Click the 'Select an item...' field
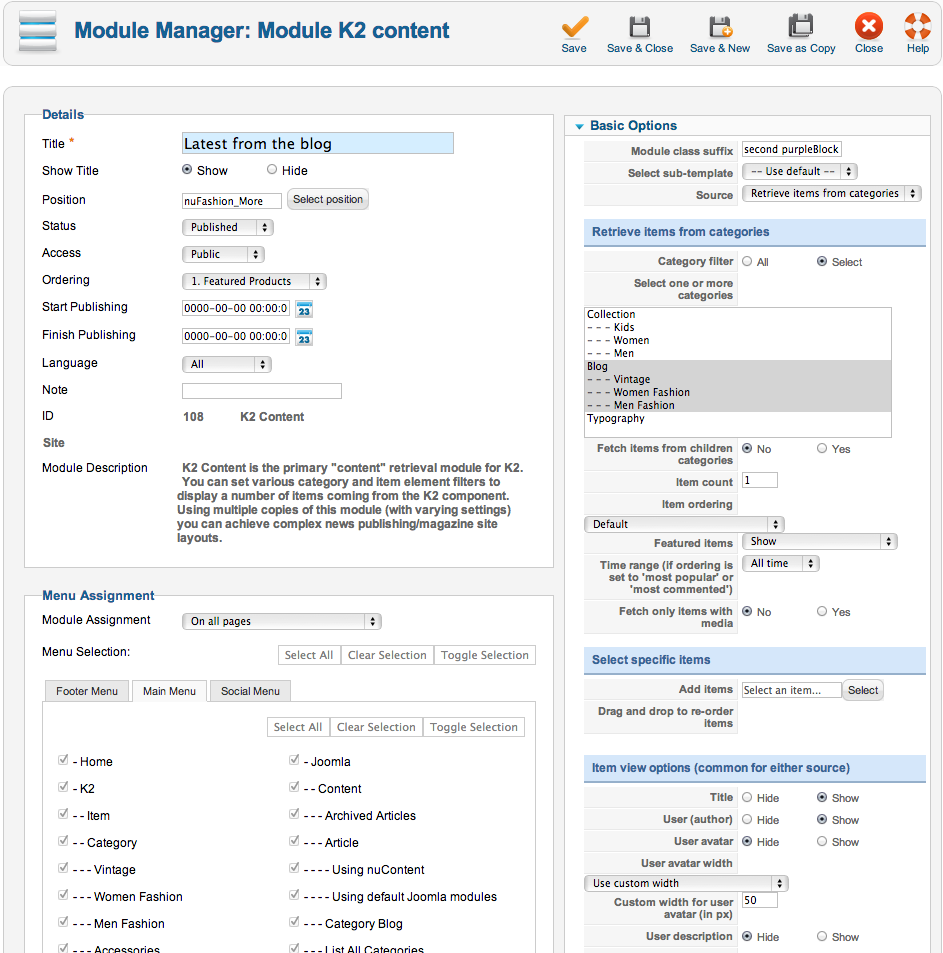This screenshot has height=953, width=943. (792, 690)
